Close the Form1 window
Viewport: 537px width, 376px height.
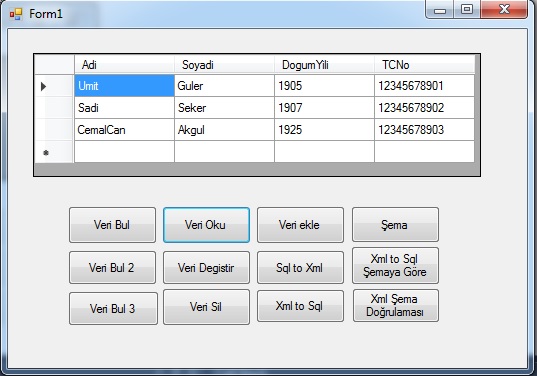click(x=504, y=9)
